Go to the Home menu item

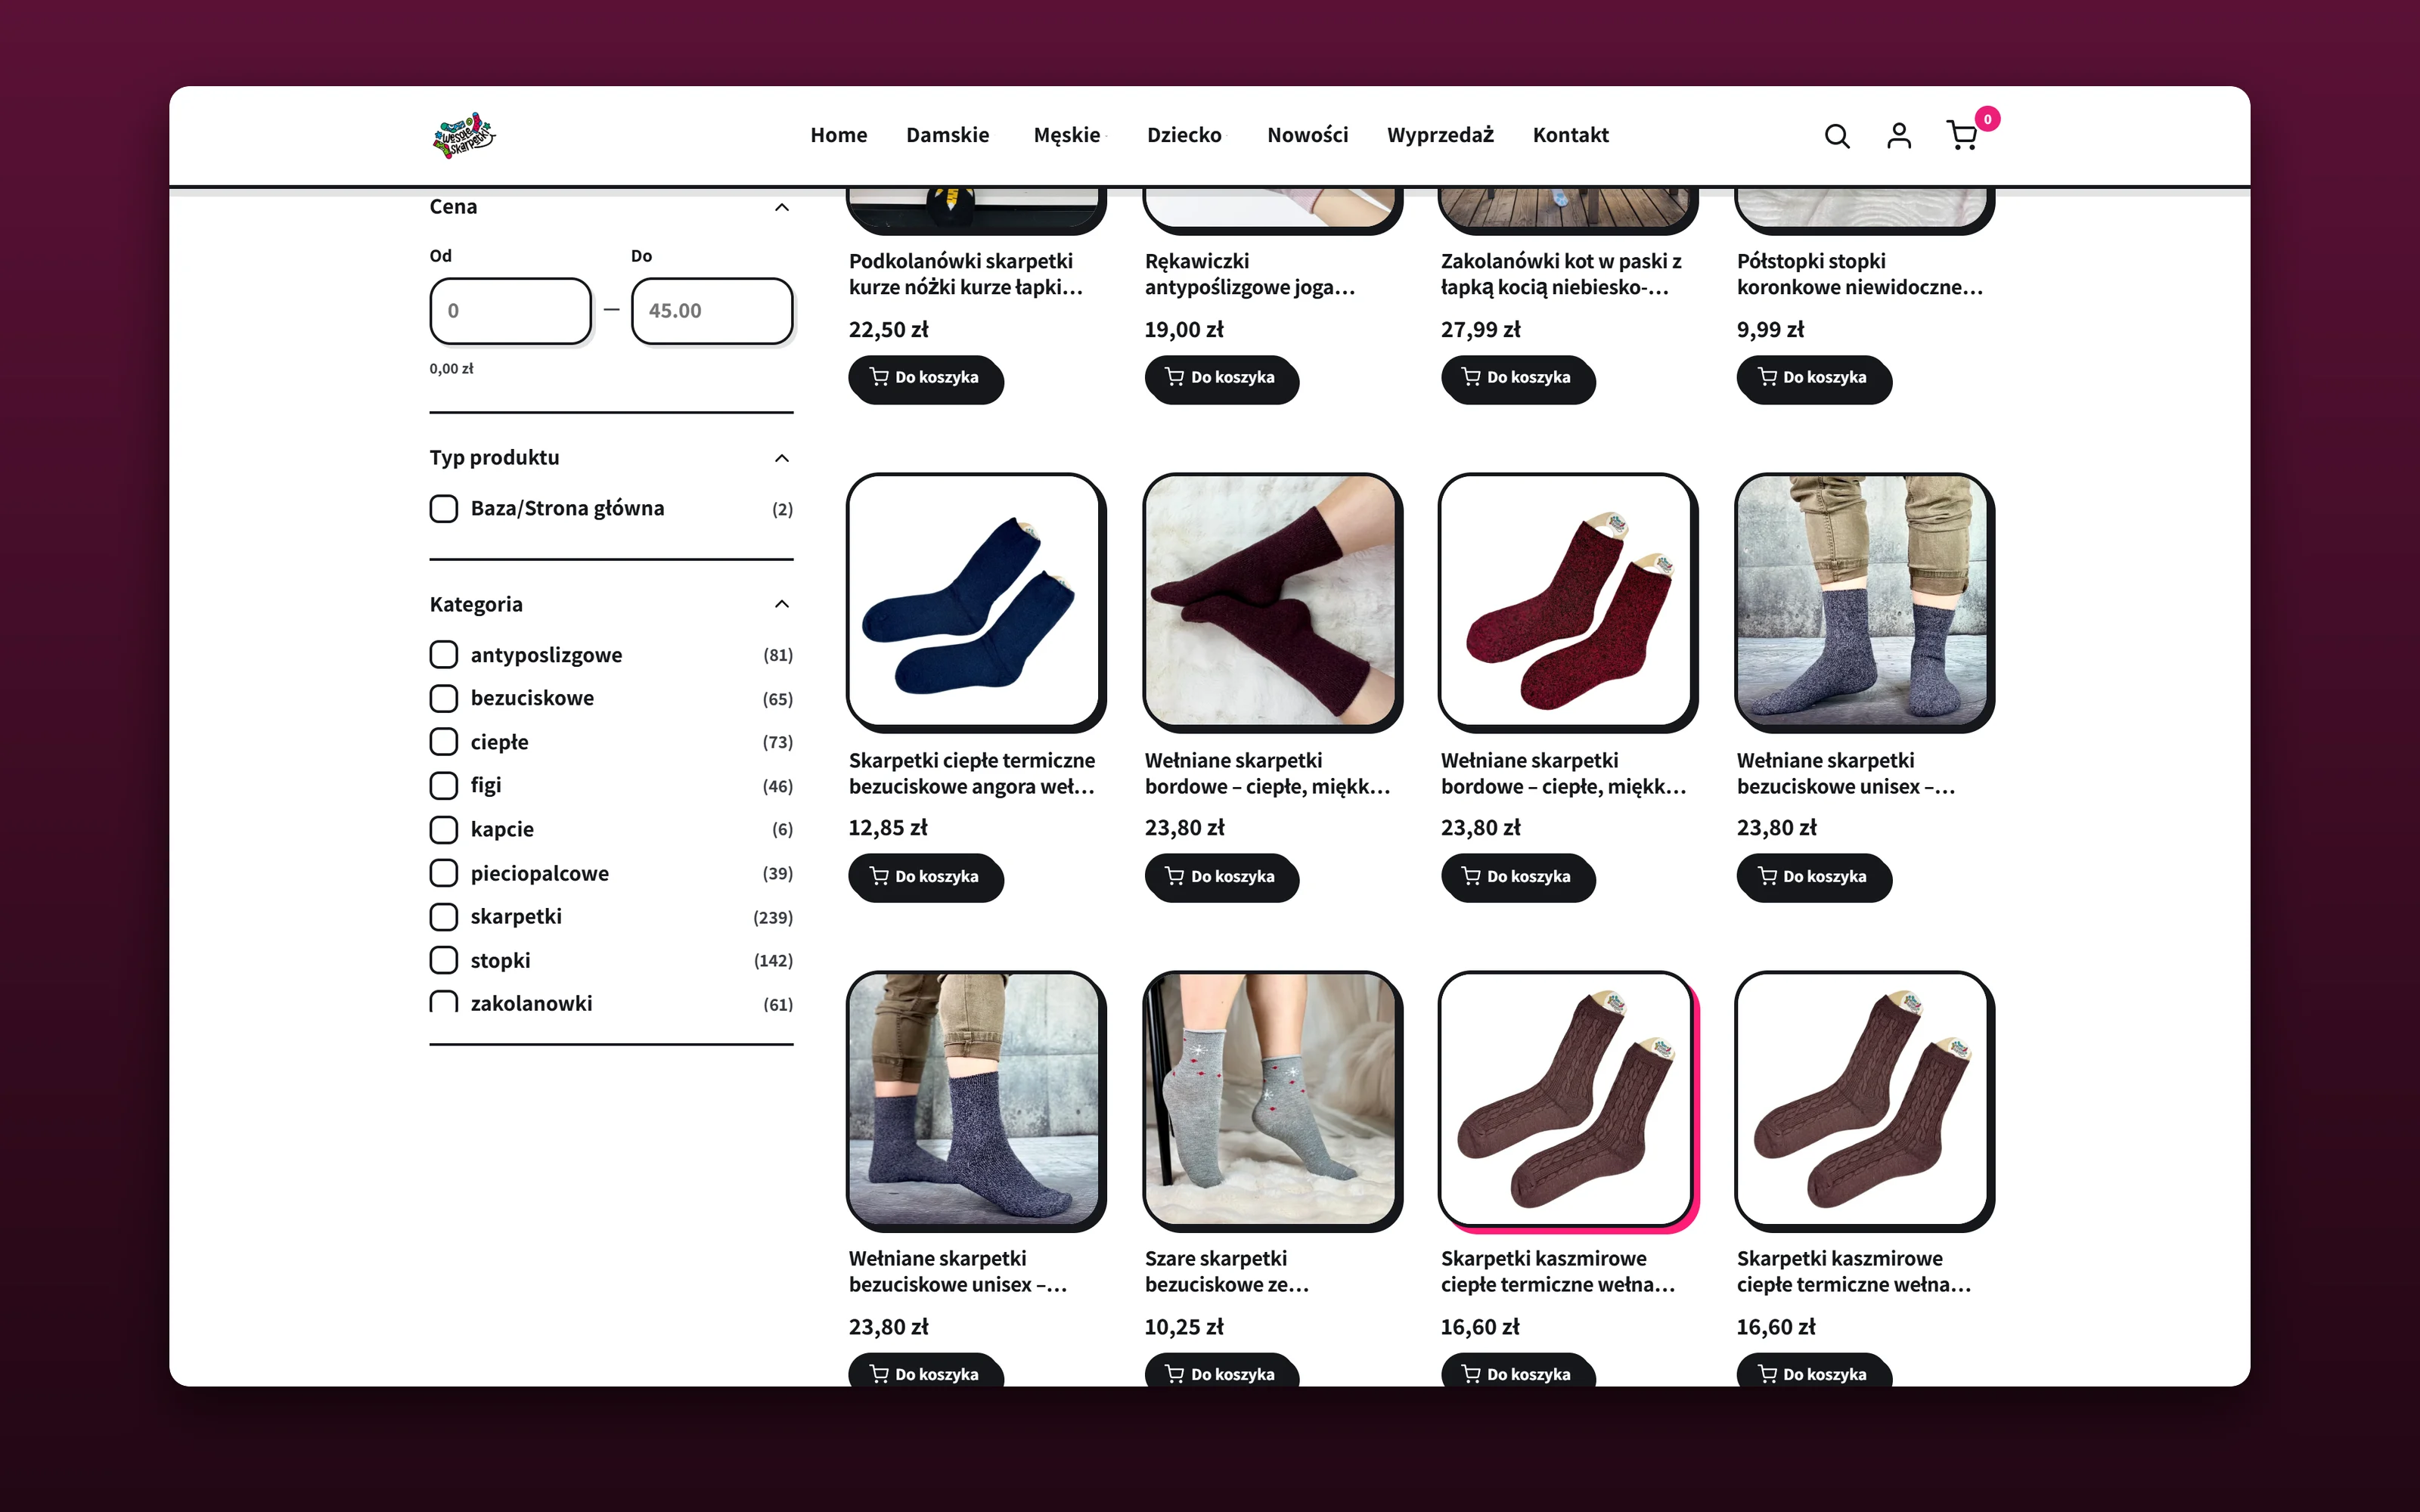[x=839, y=135]
